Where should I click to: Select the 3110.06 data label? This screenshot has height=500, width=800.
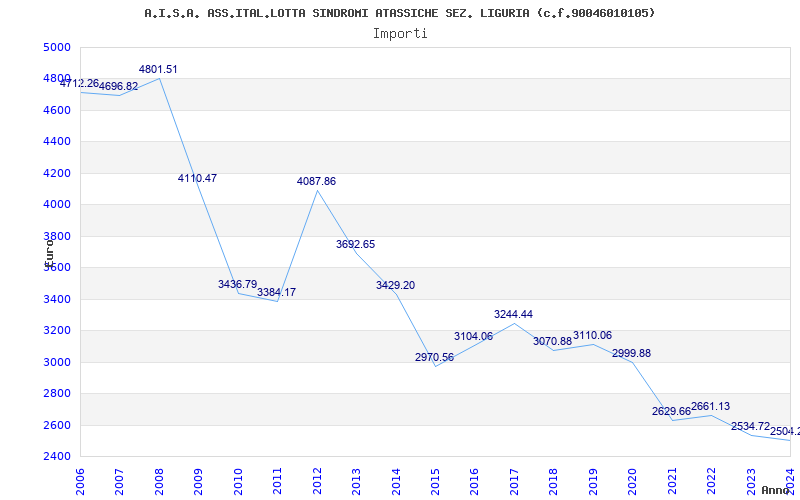[592, 335]
